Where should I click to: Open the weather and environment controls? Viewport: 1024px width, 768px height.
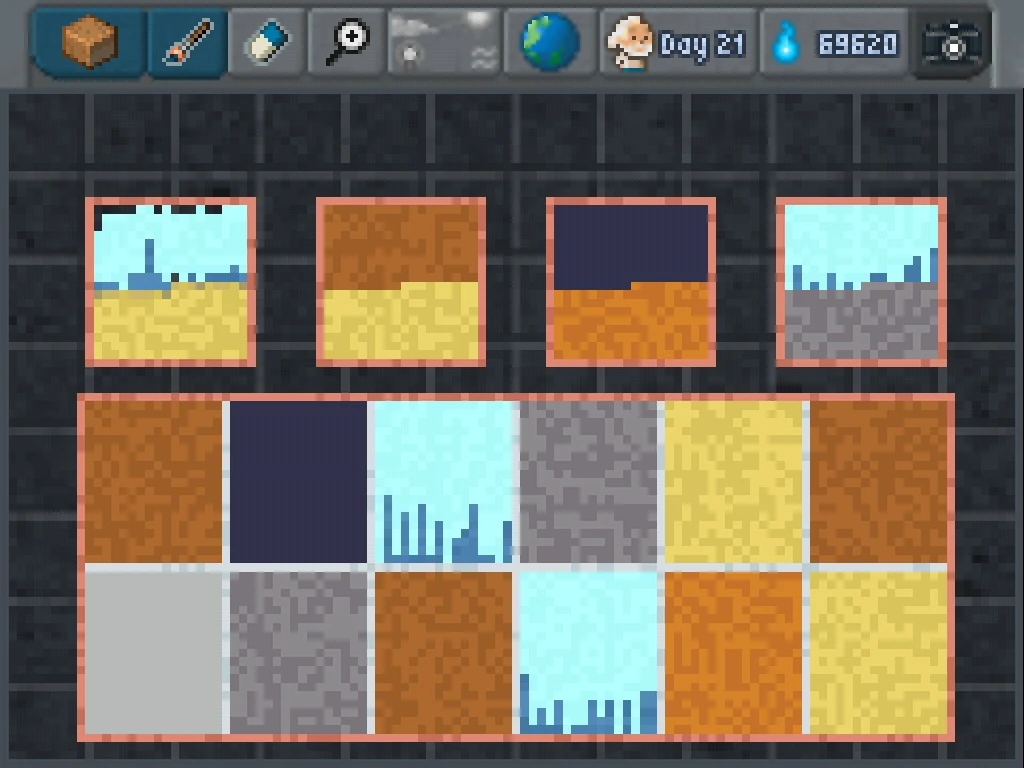(x=445, y=42)
